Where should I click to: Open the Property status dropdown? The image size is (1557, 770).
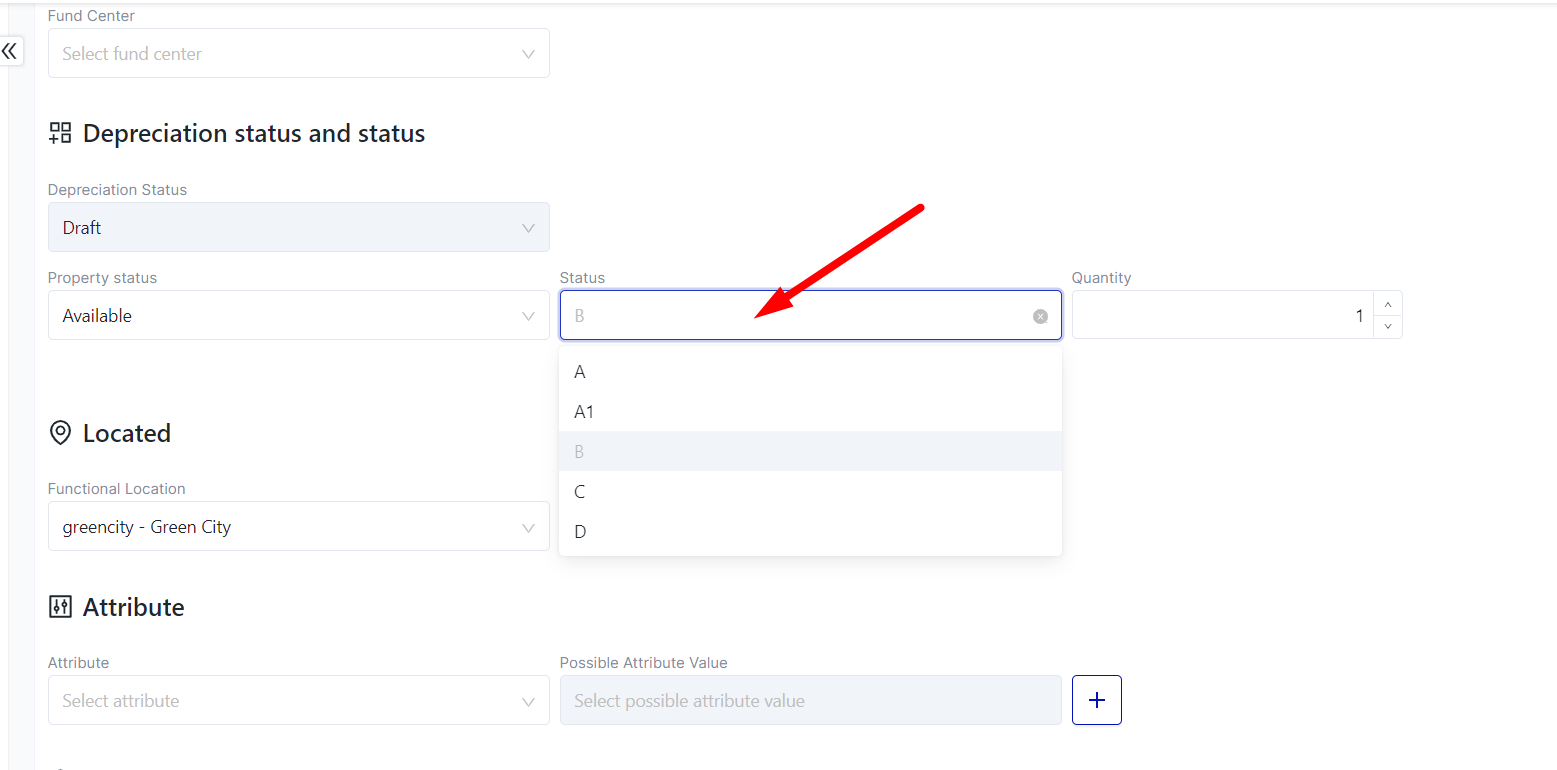(298, 316)
